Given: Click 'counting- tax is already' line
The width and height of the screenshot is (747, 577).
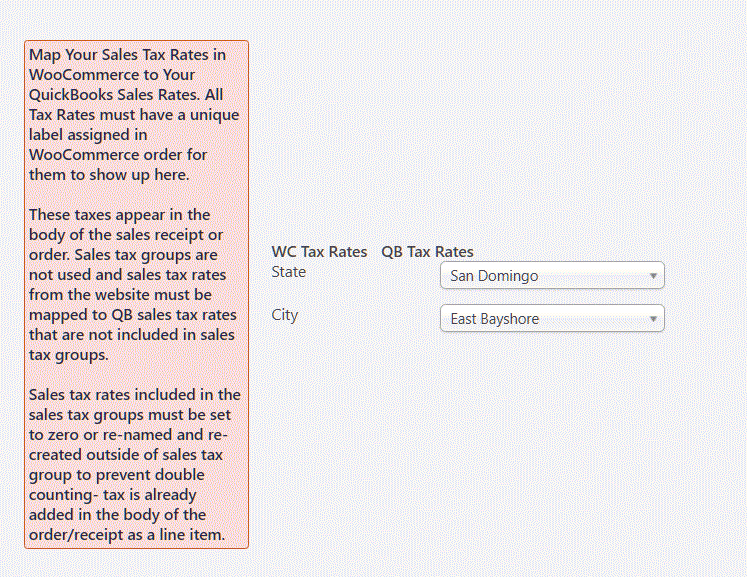Looking at the screenshot, I should 112,495.
